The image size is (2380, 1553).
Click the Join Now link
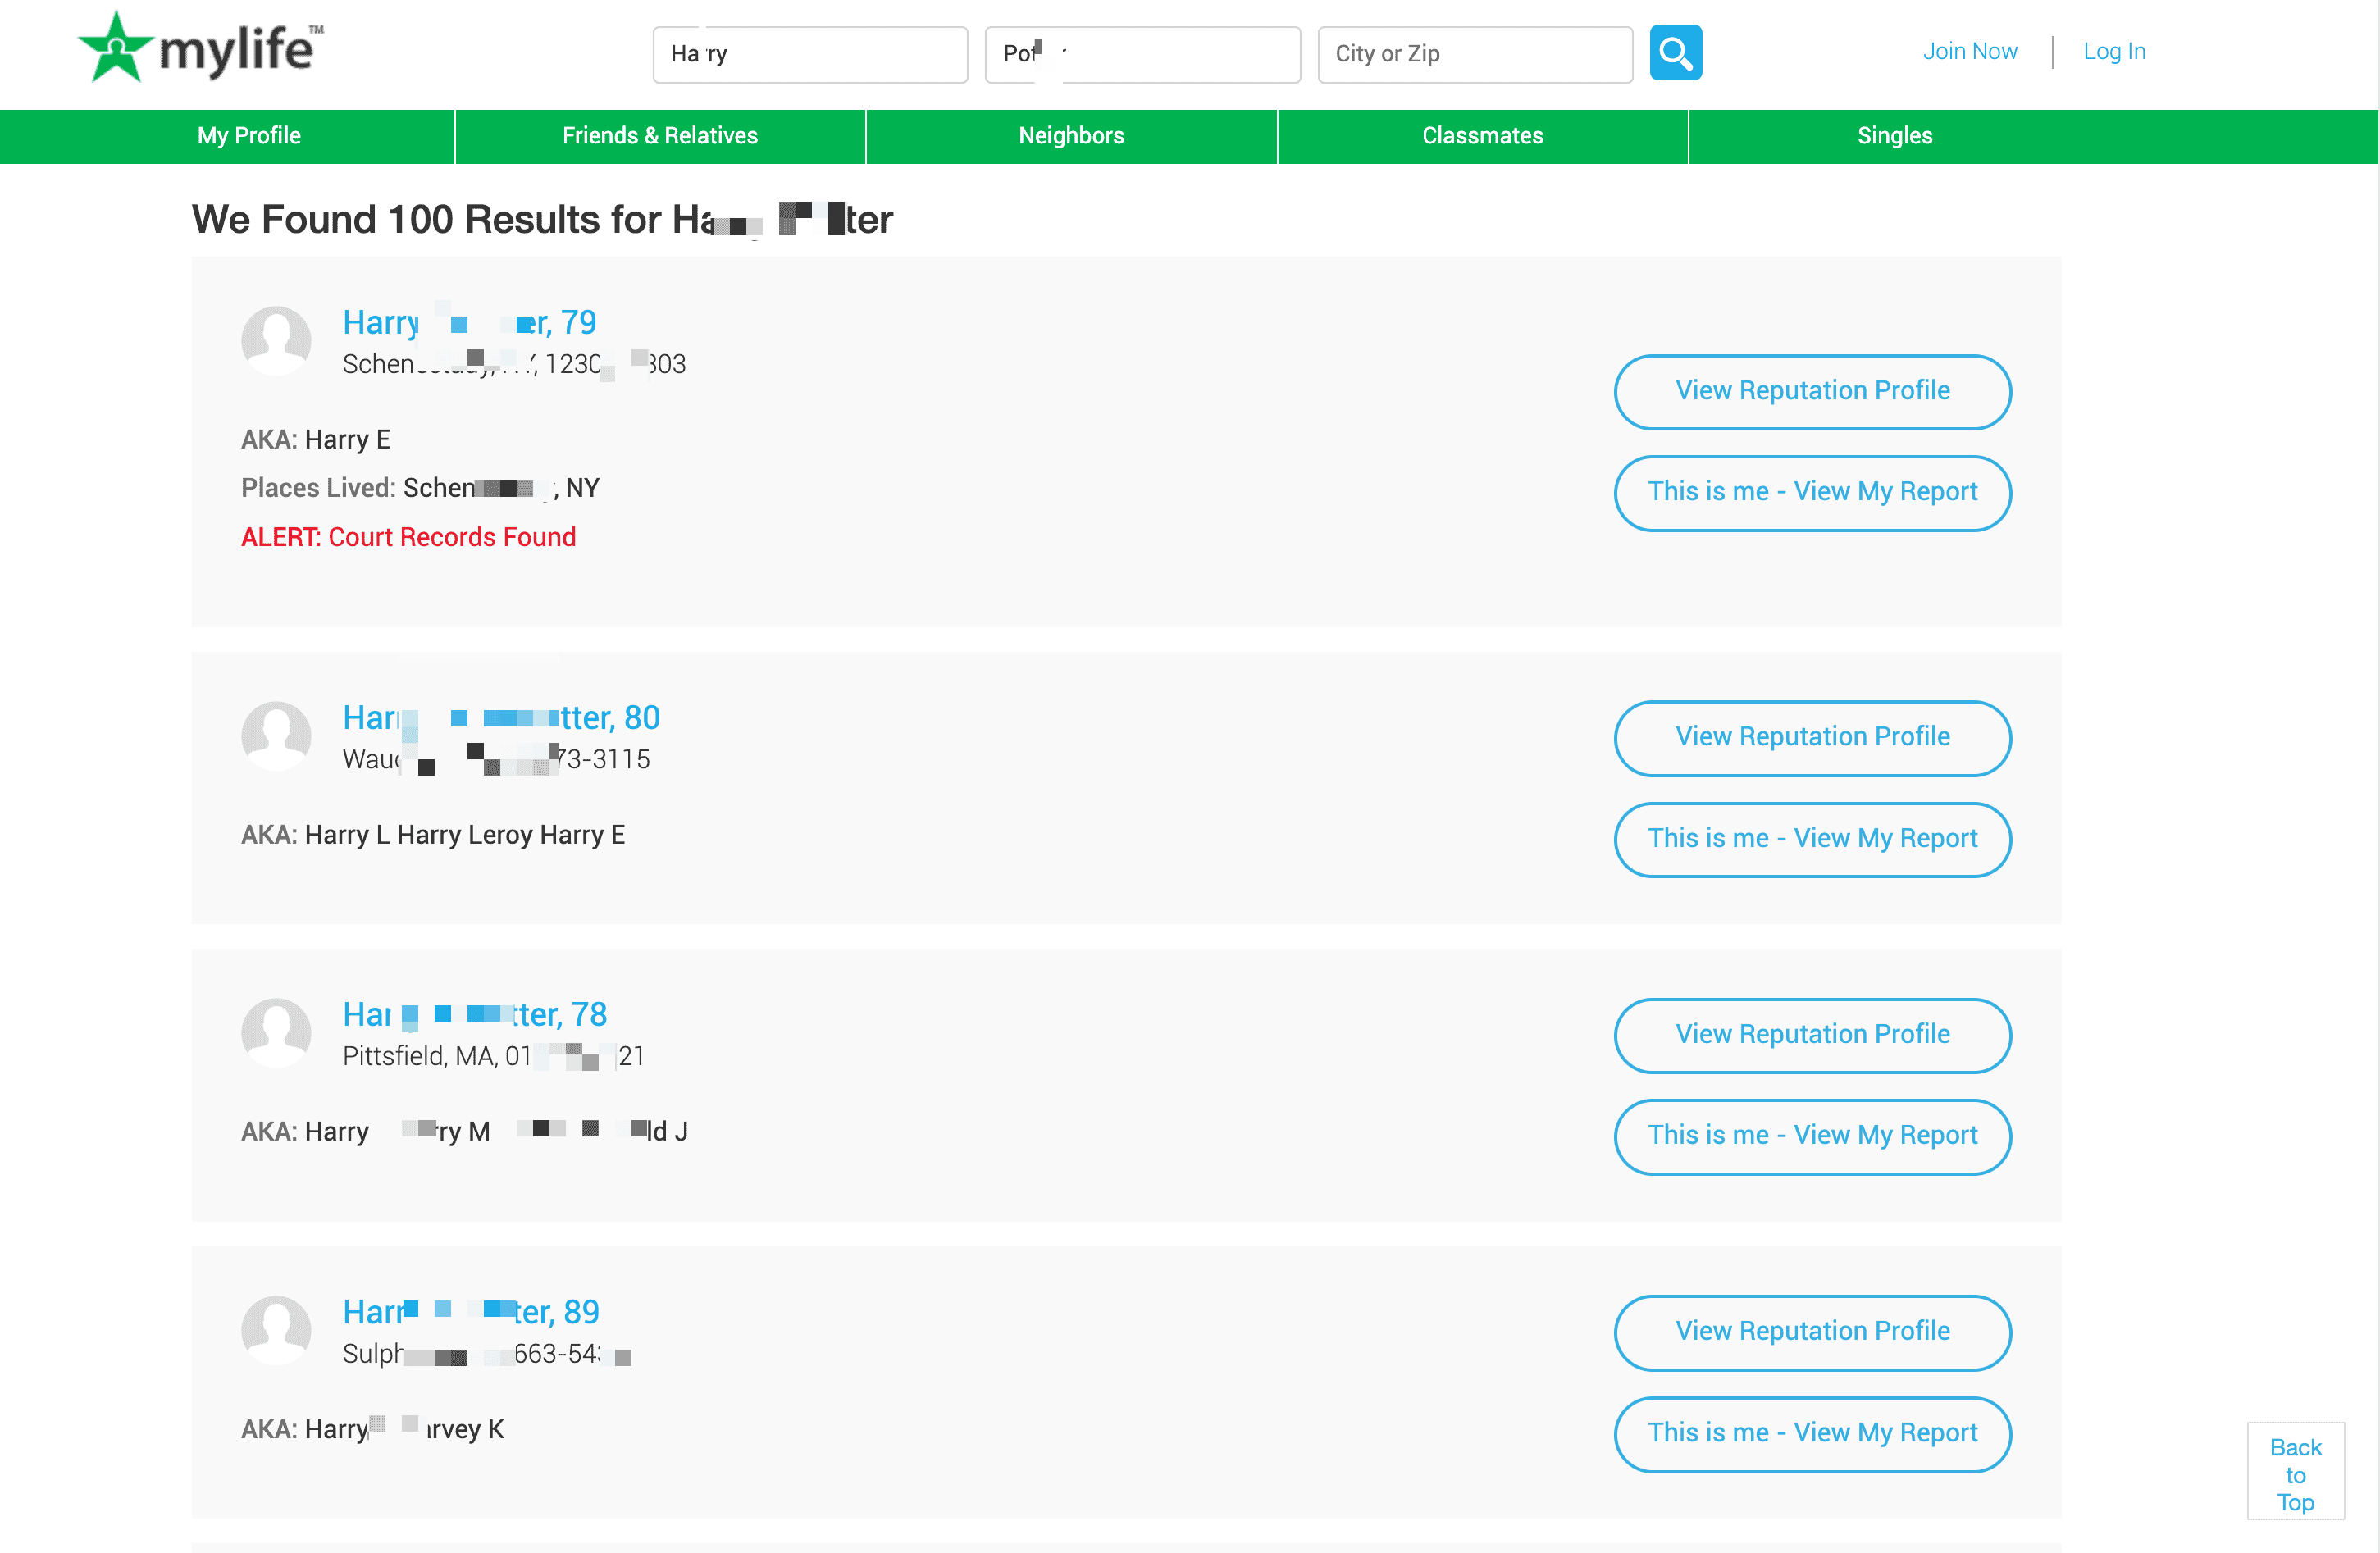point(1969,52)
